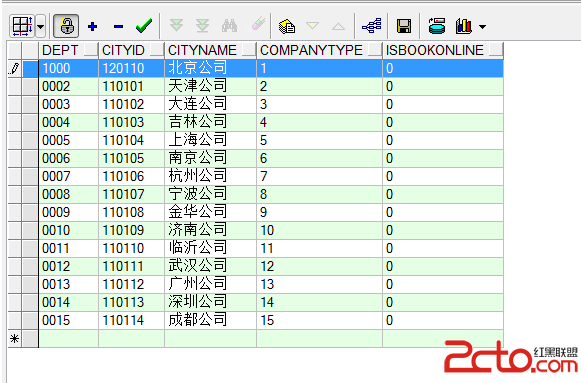Click the ISBOOKONLINE column header
Viewport: 581px width, 383px height.
click(443, 50)
